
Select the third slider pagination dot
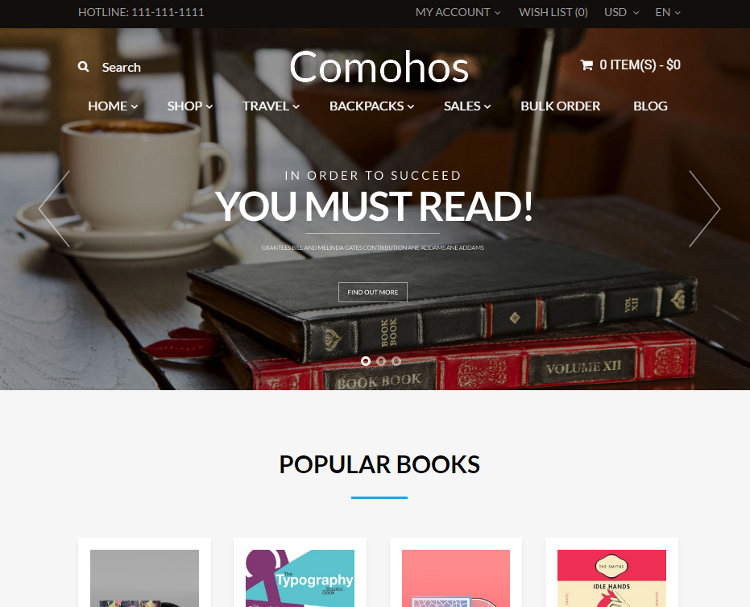397,361
